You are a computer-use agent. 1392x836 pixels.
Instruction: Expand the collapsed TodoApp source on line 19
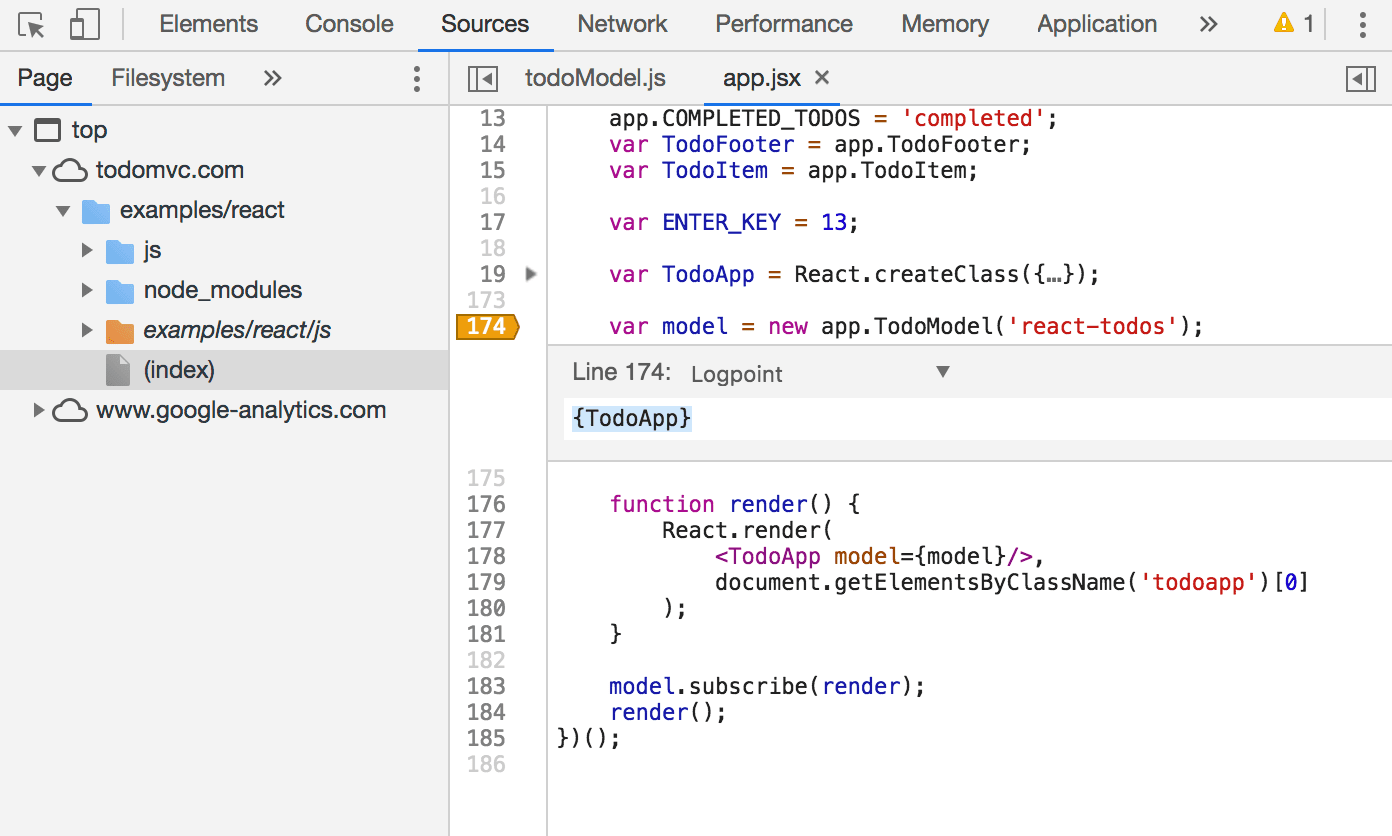531,273
